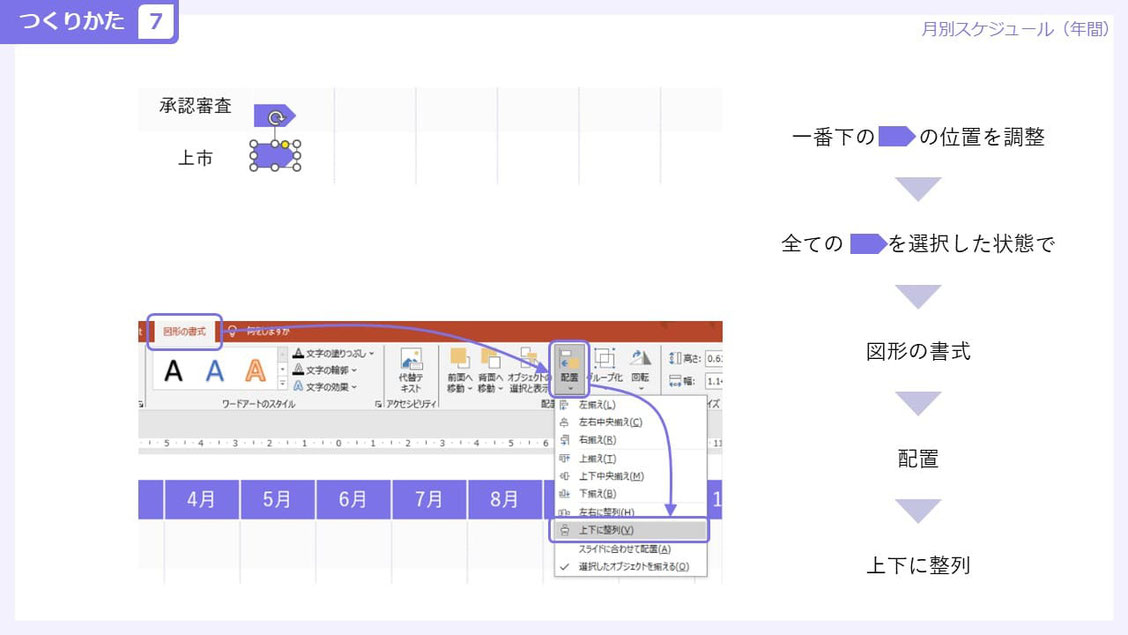Click the 配置 align button in ribbon
The width and height of the screenshot is (1128, 635).
click(x=569, y=369)
